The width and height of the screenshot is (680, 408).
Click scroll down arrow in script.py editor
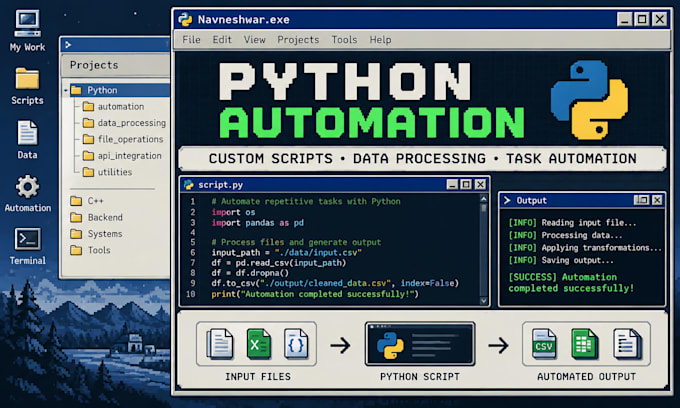pyautogui.click(x=484, y=300)
